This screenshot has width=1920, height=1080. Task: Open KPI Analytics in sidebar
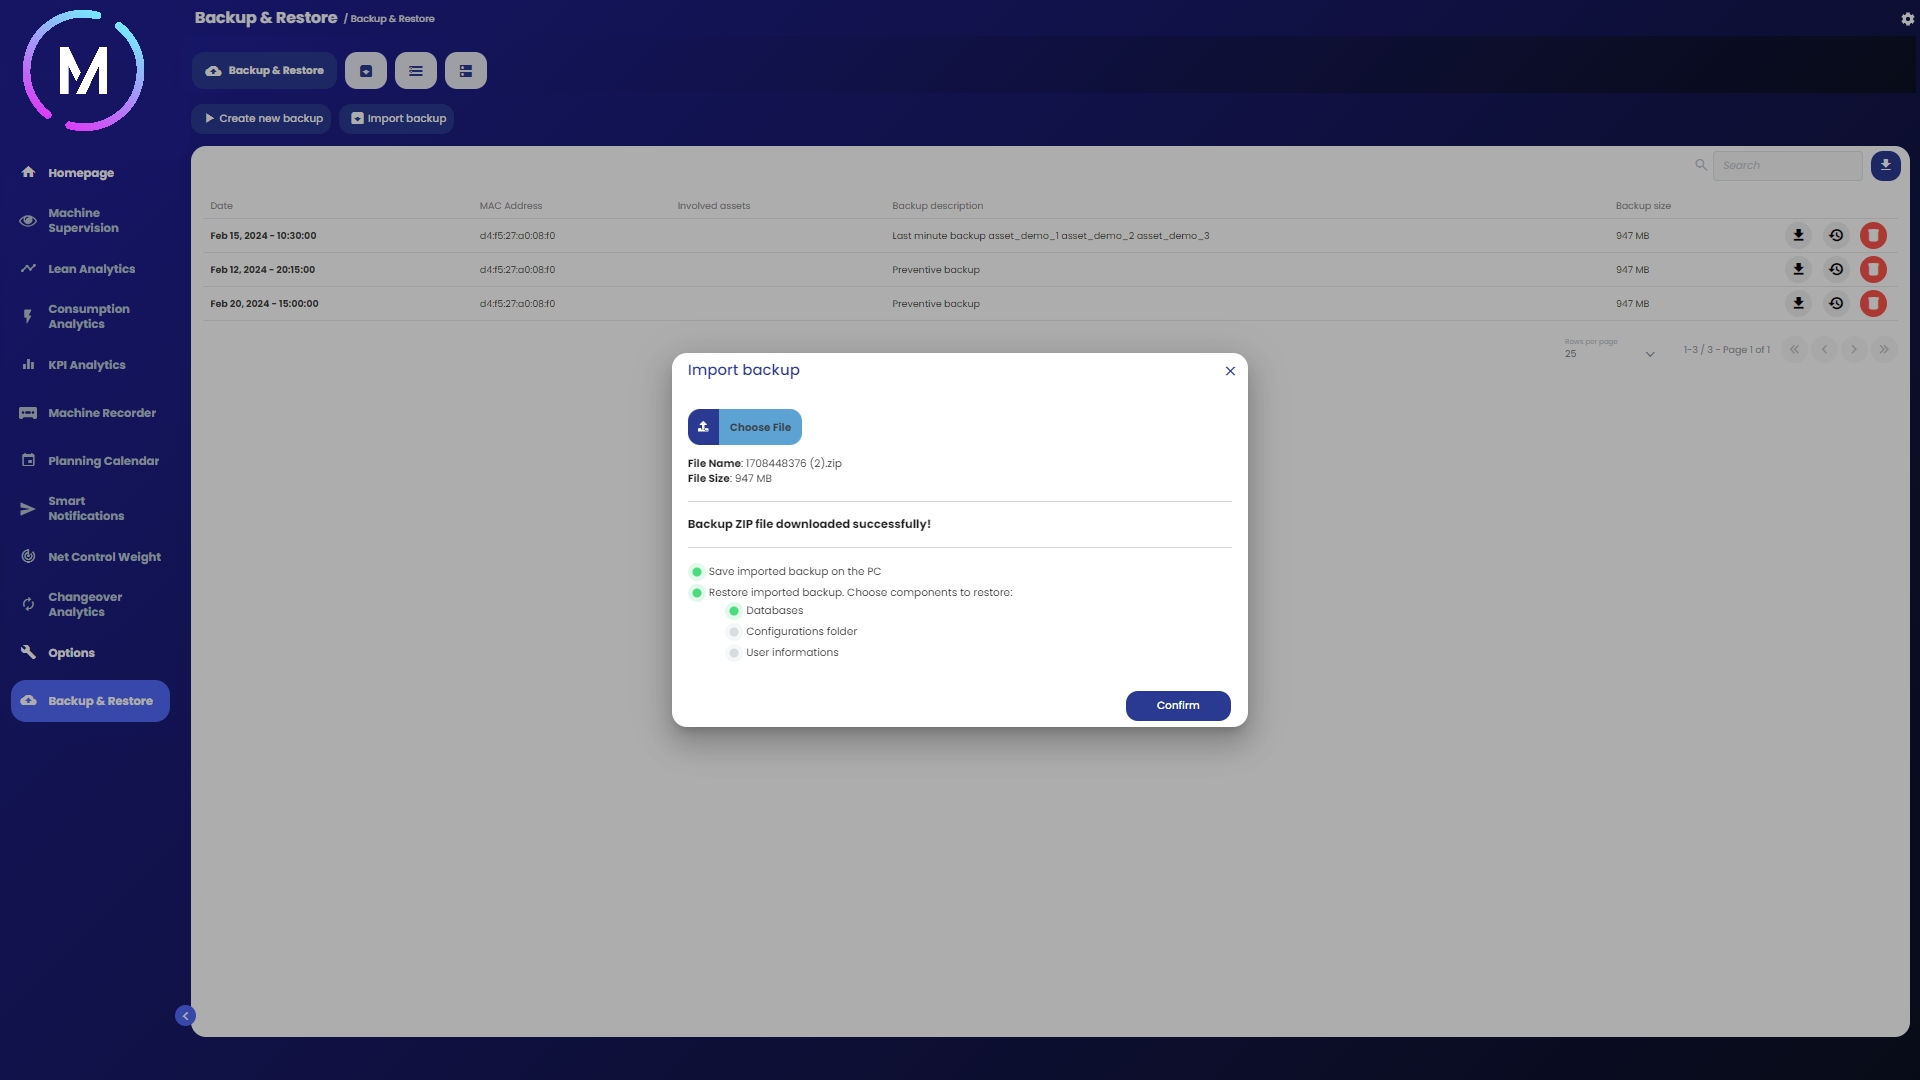(86, 365)
